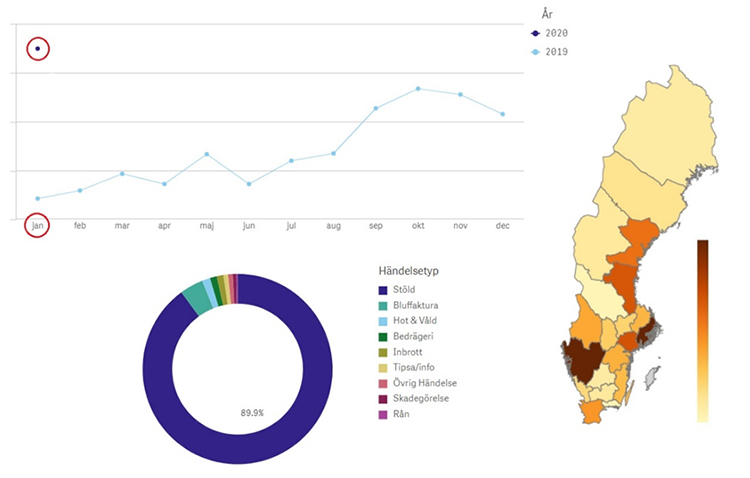Screen dimensions: 750x478
Task: Click the 2020 legend entry
Action: coord(553,33)
